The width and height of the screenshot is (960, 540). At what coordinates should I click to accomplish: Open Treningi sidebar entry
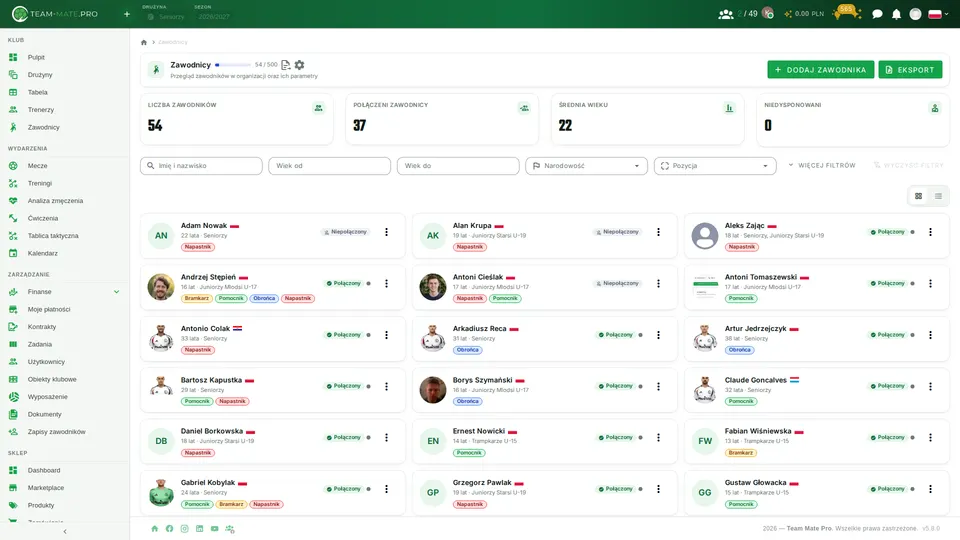click(39, 183)
